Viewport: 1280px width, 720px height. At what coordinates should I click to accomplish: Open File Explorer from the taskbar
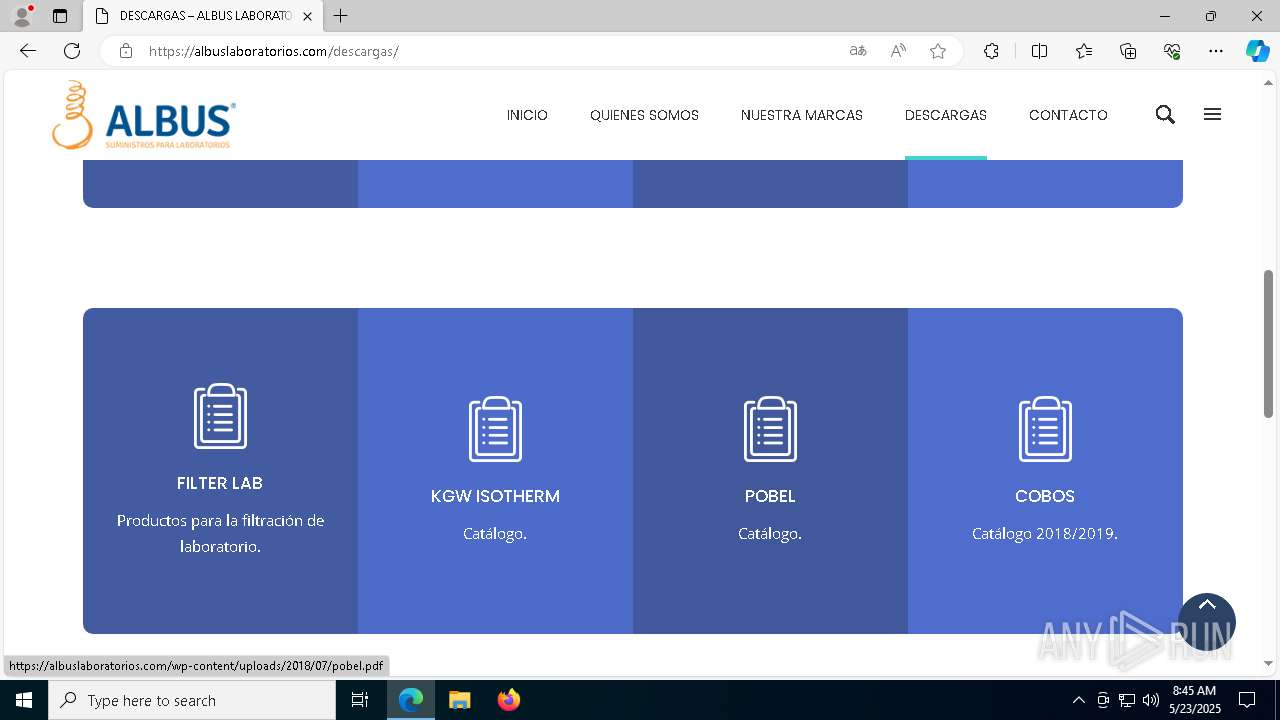pos(460,700)
